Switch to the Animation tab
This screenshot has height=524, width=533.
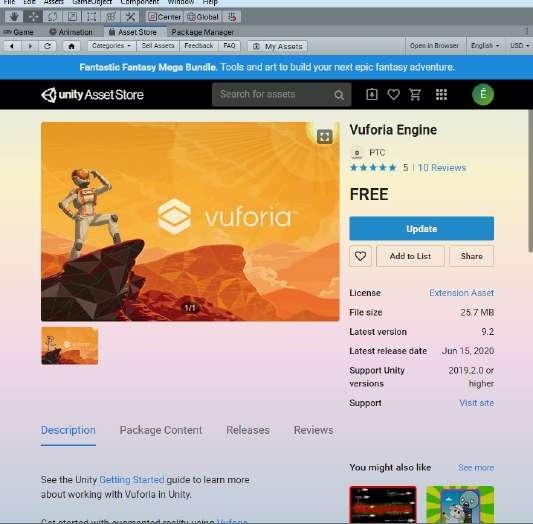(x=71, y=32)
